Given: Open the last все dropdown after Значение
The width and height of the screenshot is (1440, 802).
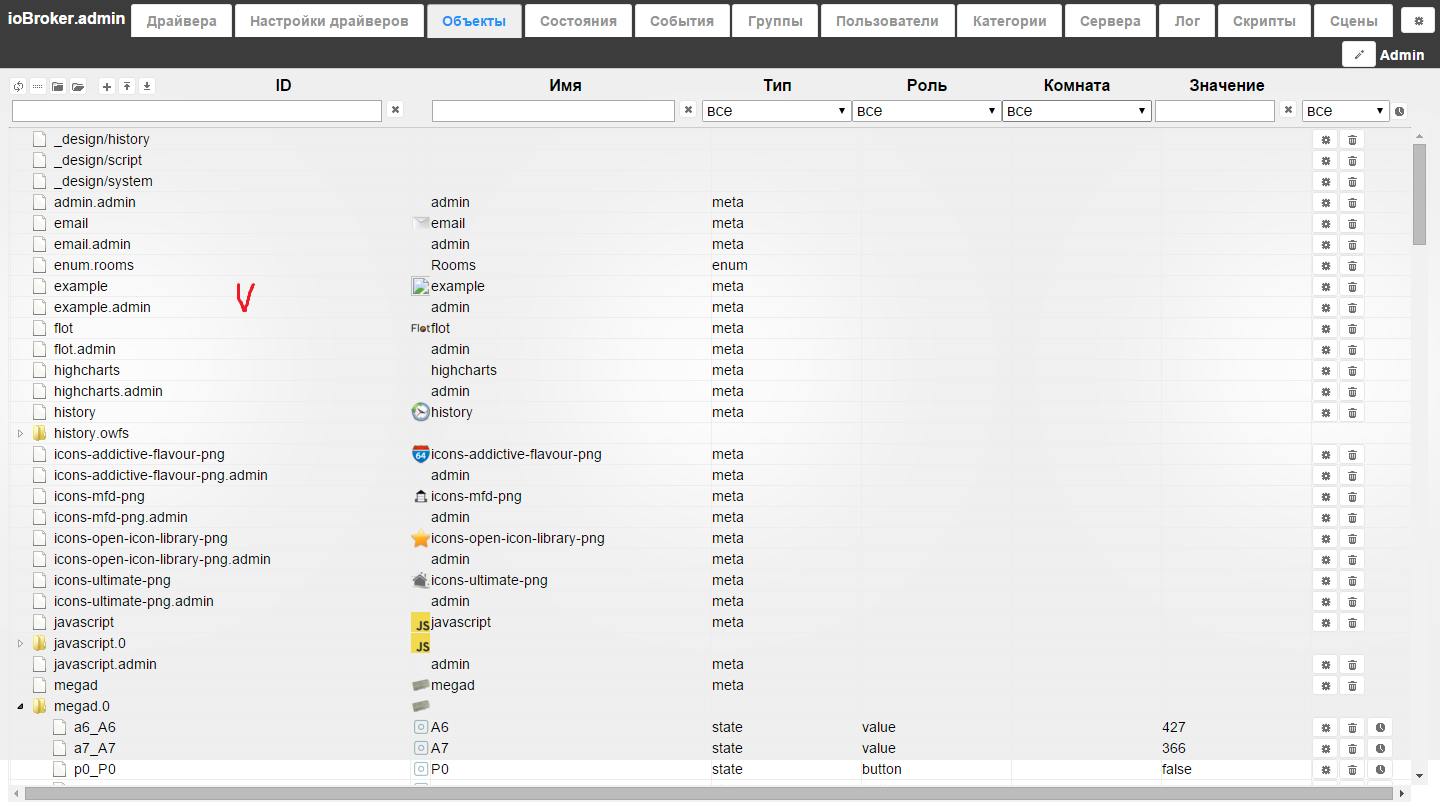Looking at the screenshot, I should pyautogui.click(x=1346, y=111).
